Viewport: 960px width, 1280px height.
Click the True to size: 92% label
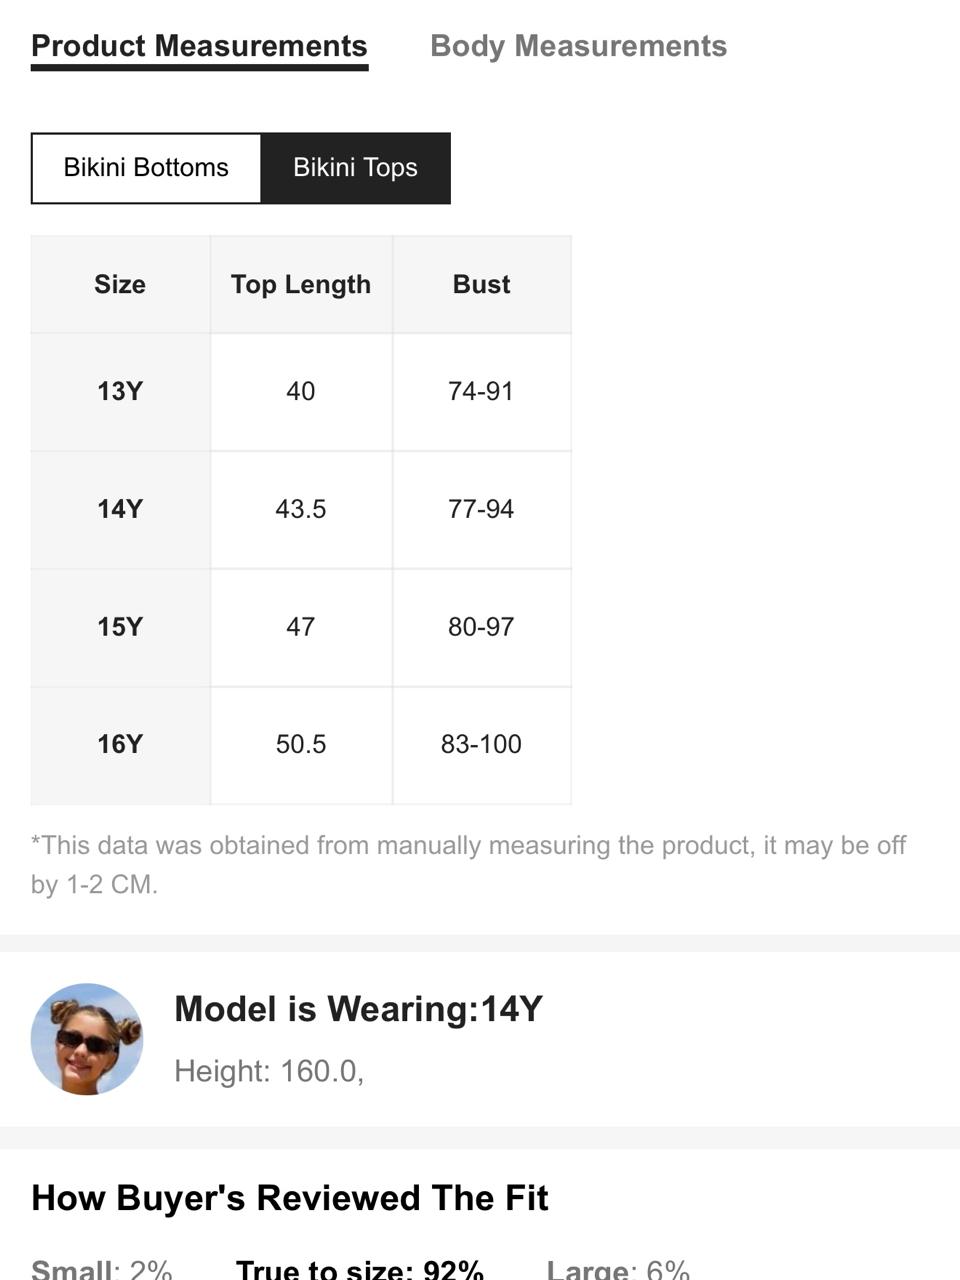click(360, 1268)
